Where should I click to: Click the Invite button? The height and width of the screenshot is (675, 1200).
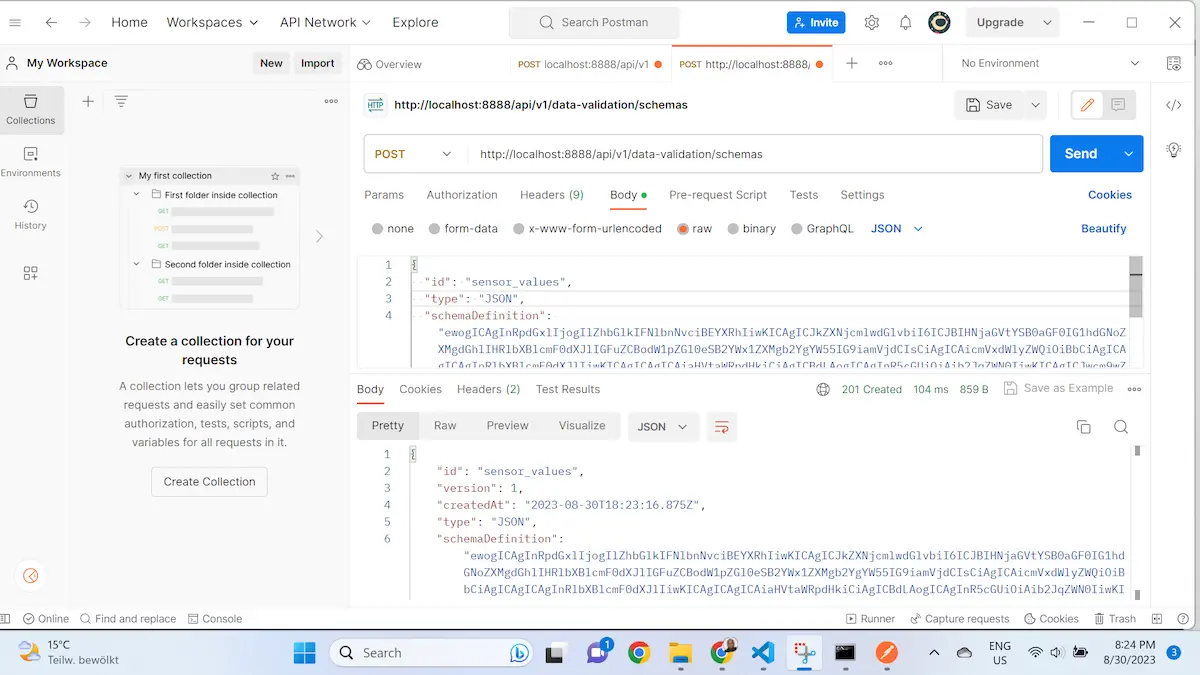[816, 22]
